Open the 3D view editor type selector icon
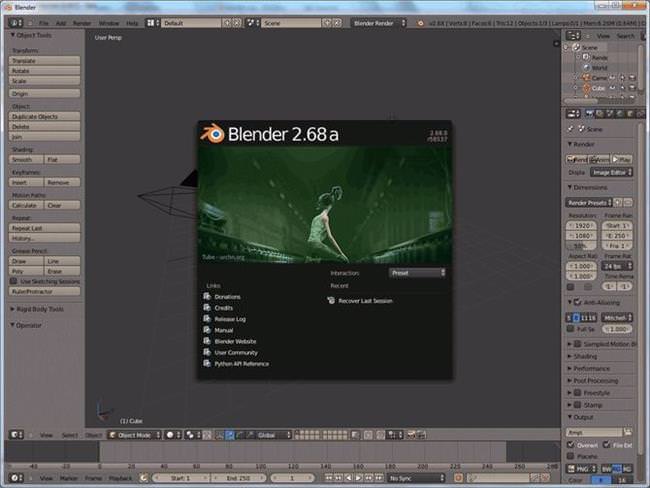This screenshot has height=488, width=650. [17, 435]
